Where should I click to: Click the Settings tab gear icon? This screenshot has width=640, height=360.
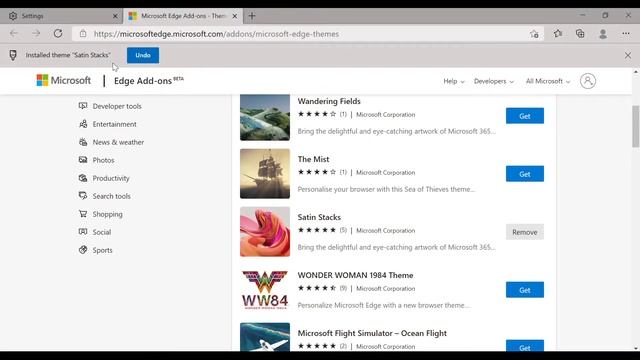[13, 16]
